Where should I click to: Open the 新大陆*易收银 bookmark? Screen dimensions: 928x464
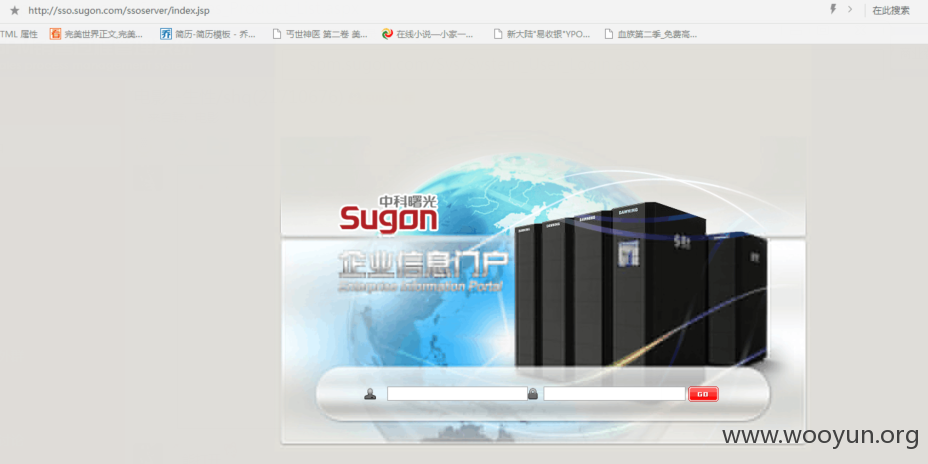point(542,34)
